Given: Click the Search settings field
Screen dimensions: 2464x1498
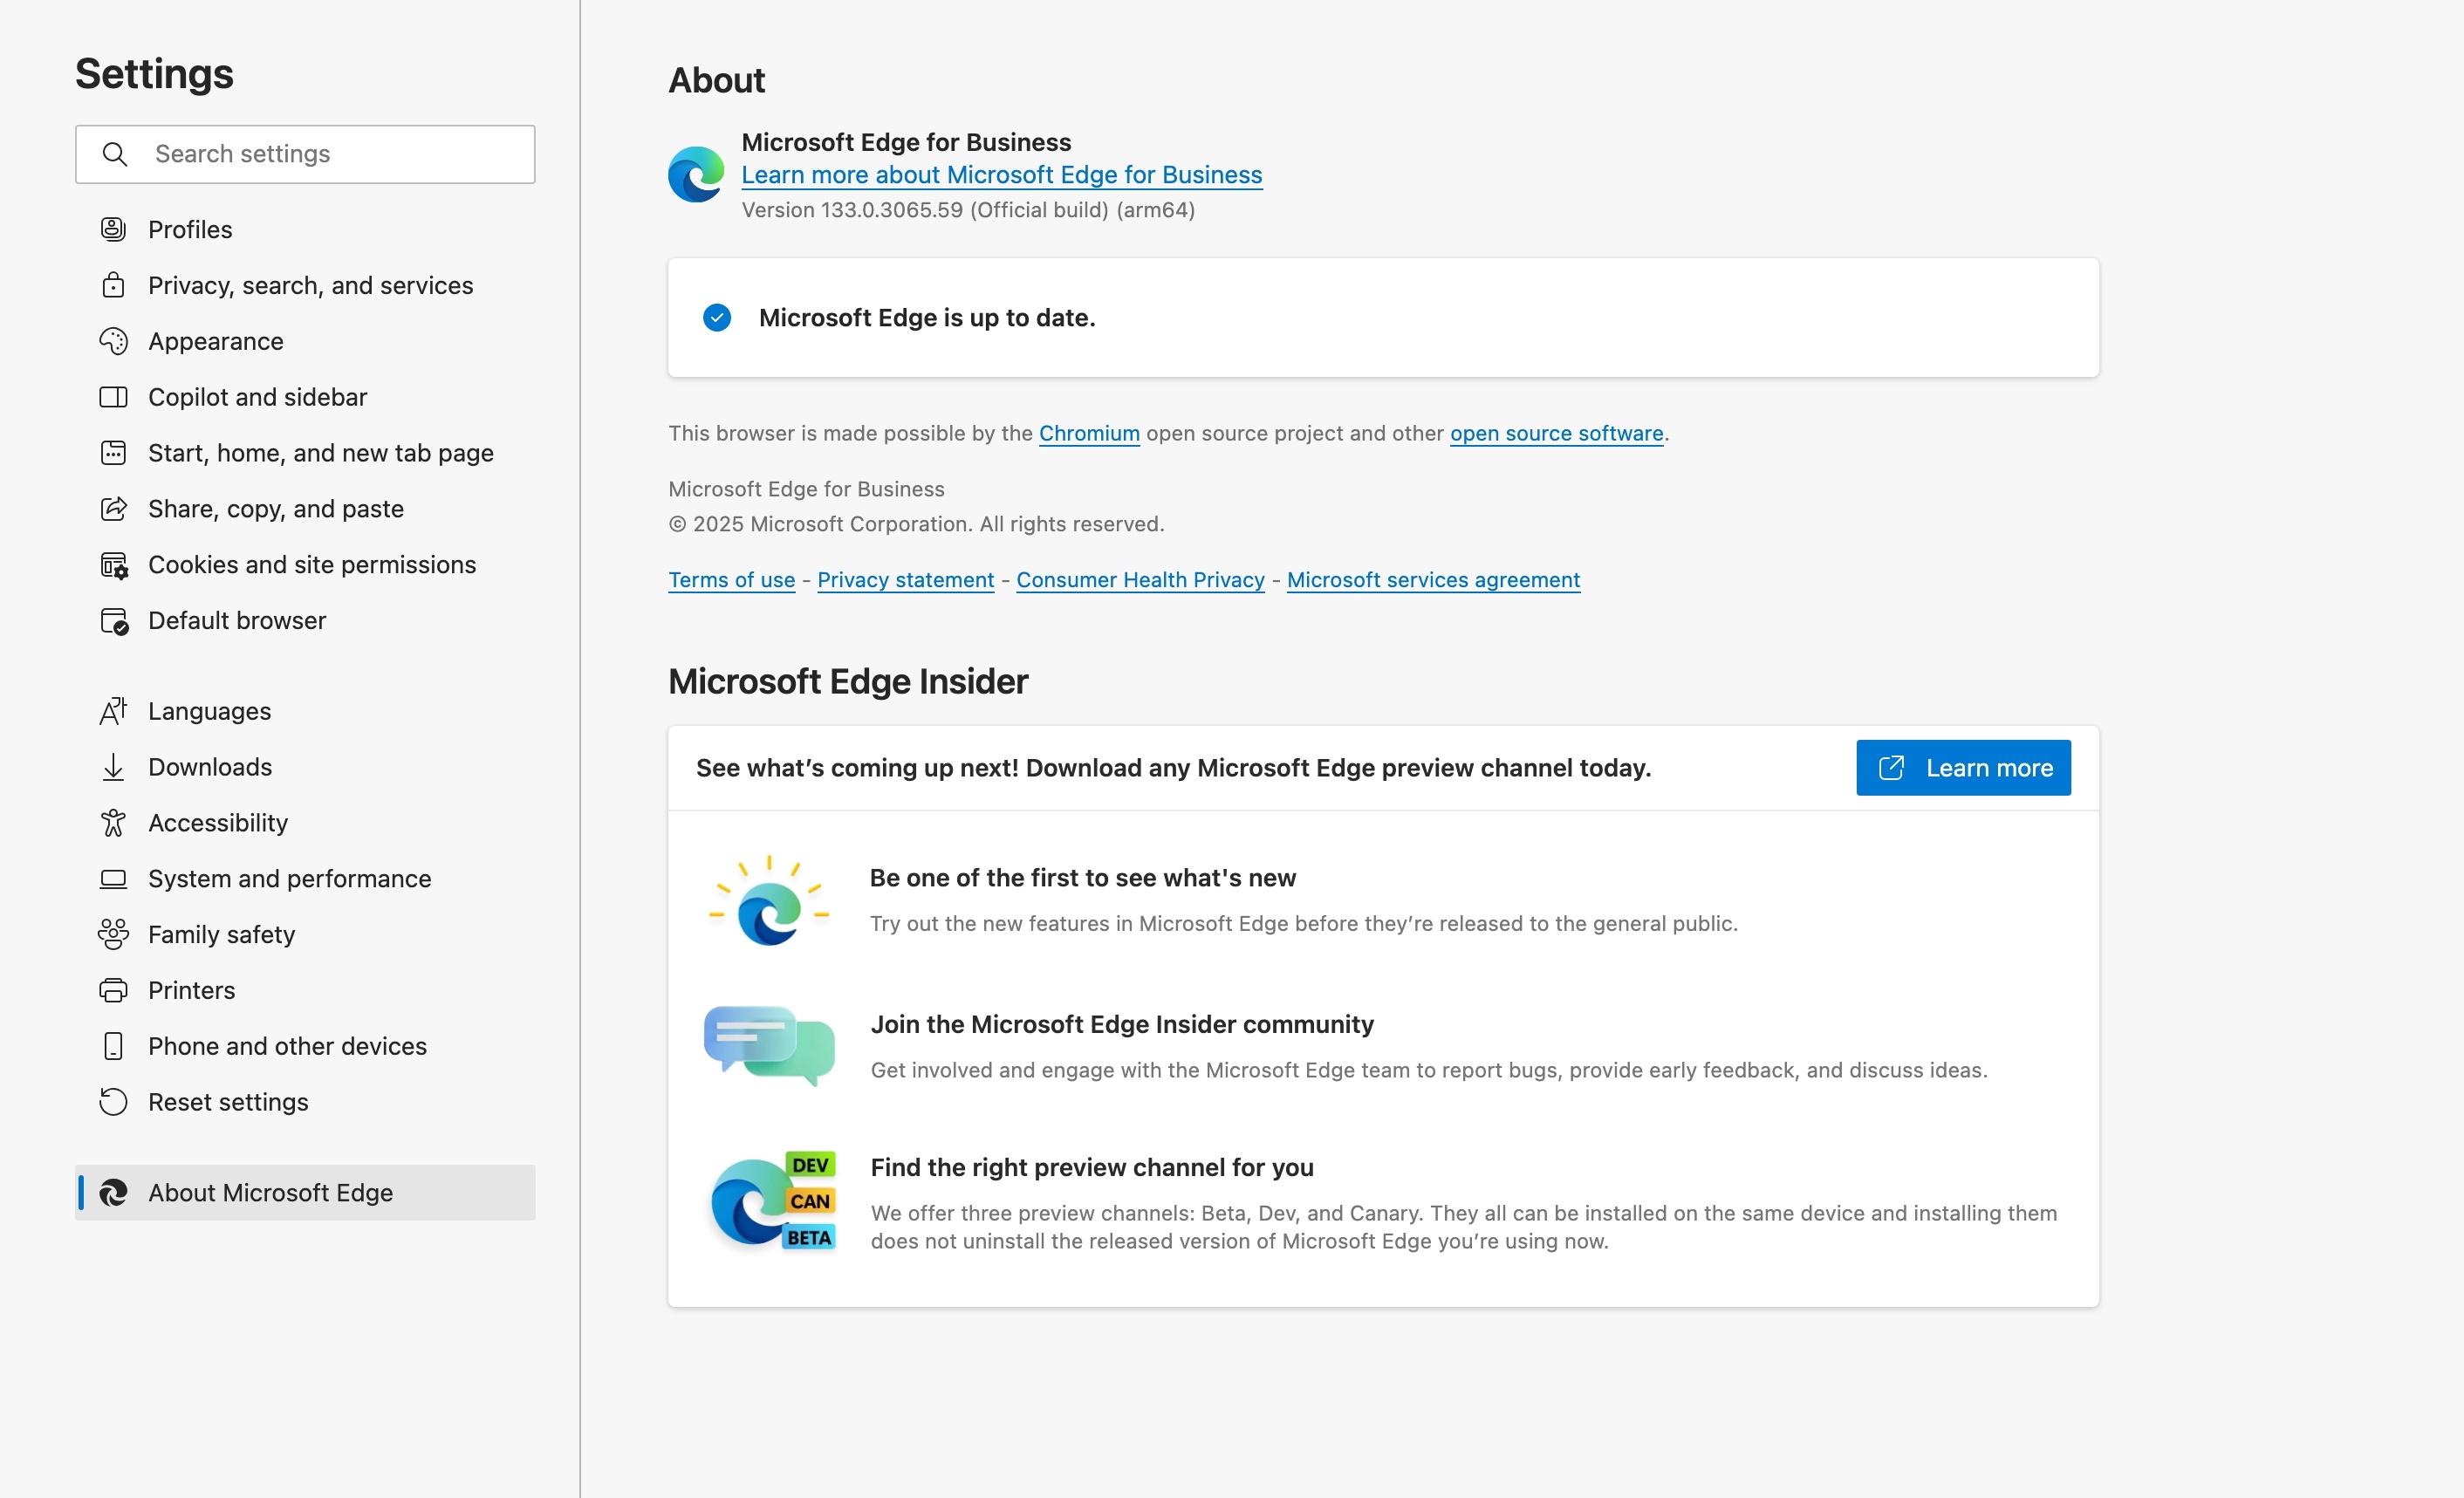Looking at the screenshot, I should coord(305,154).
